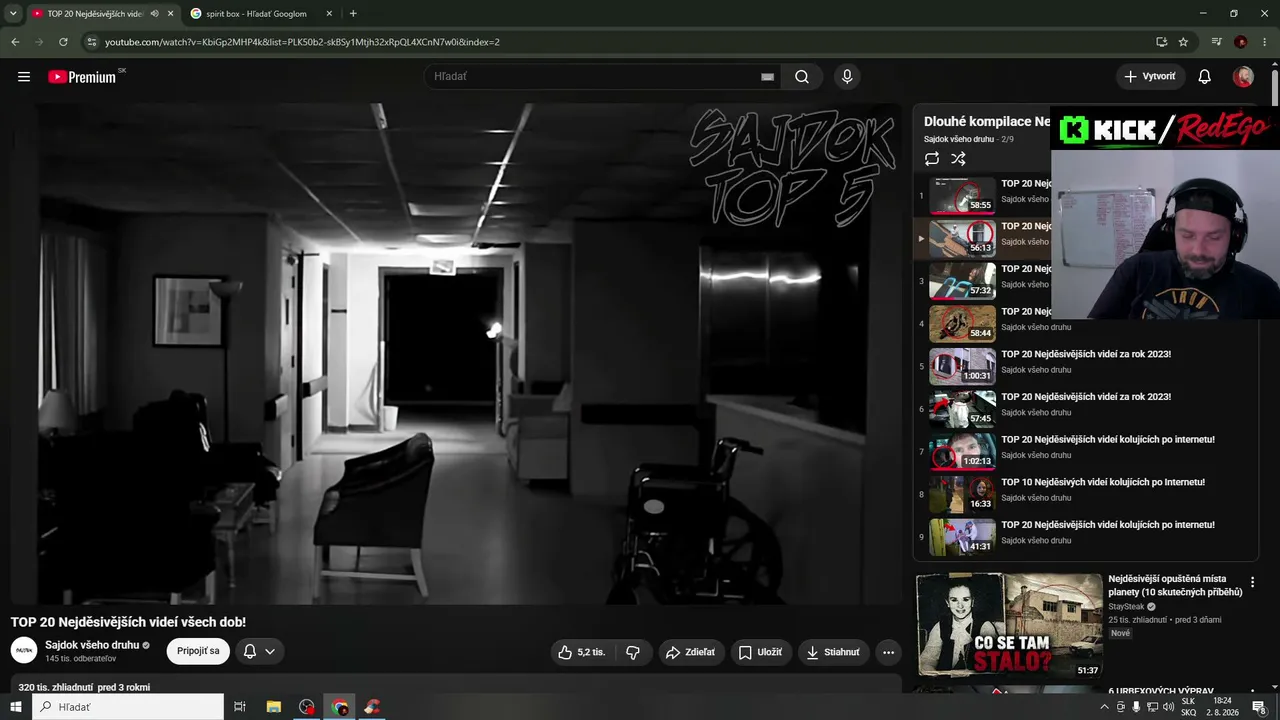Toggle playlist loop
Image resolution: width=1280 pixels, height=720 pixels.
932,159
